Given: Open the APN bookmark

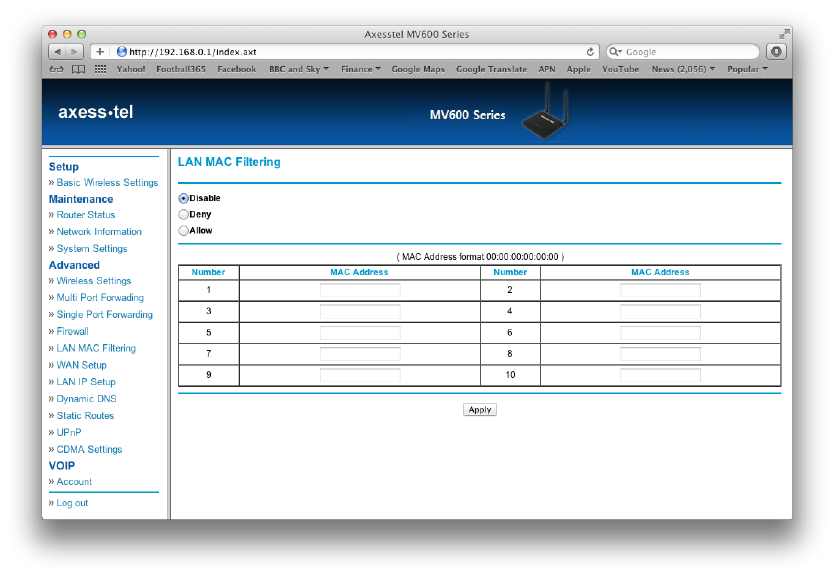Looking at the screenshot, I should 547,69.
